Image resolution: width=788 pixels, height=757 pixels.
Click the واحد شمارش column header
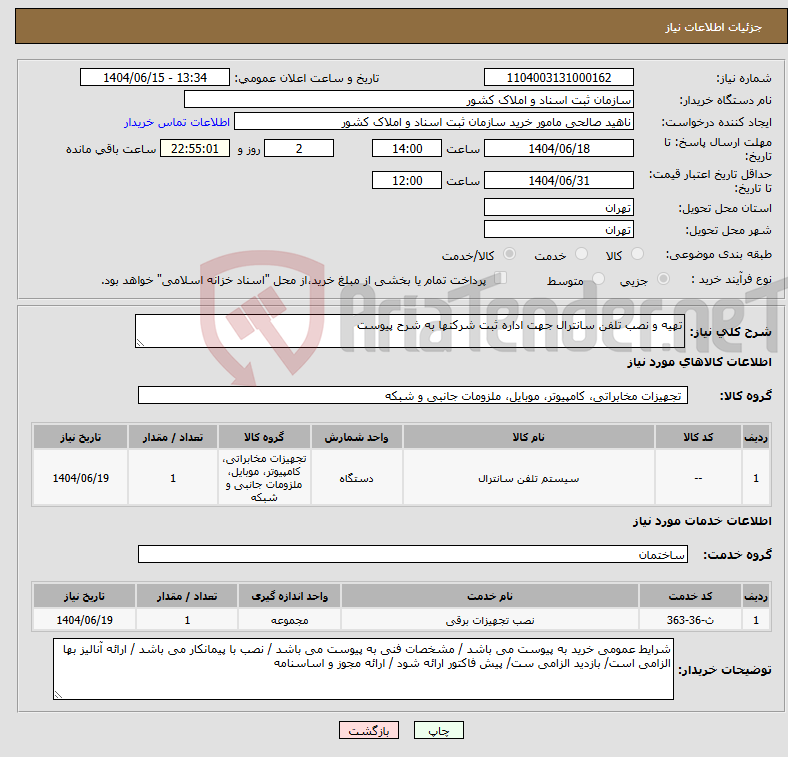click(356, 437)
